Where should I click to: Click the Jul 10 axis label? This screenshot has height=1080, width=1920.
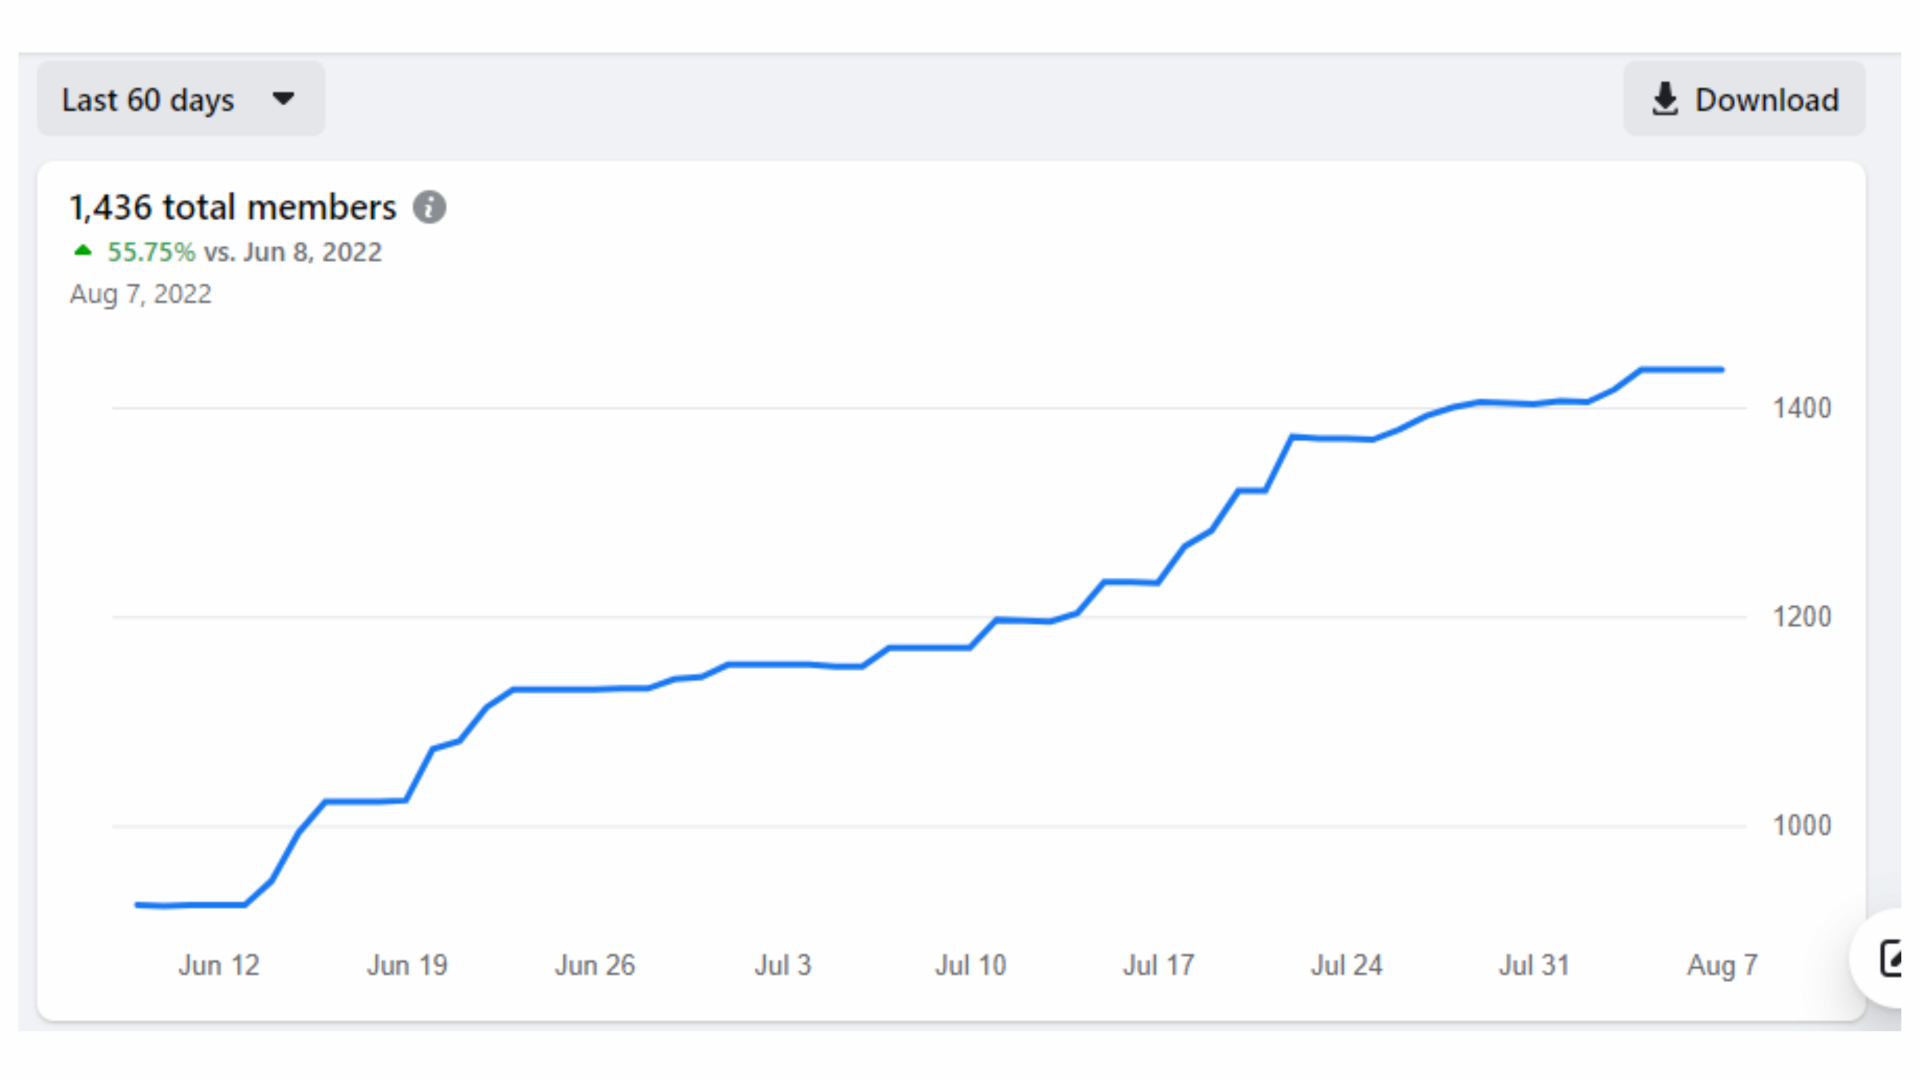tap(970, 965)
